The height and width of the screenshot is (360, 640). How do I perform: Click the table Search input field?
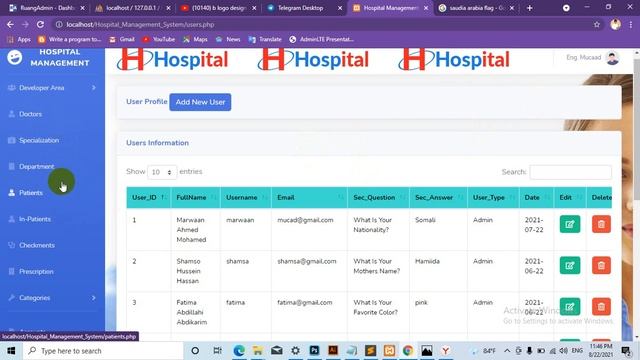570,172
